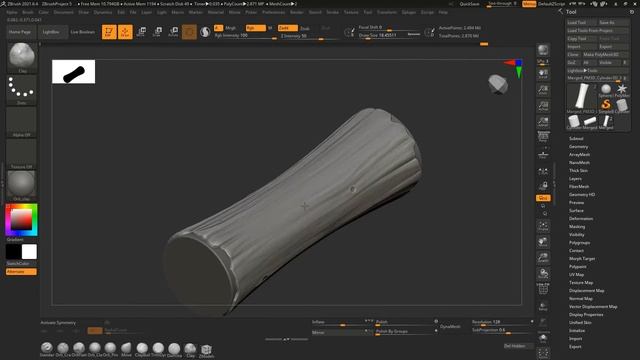Toggle the Mrgb button
The image size is (640, 360).
click(231, 28)
